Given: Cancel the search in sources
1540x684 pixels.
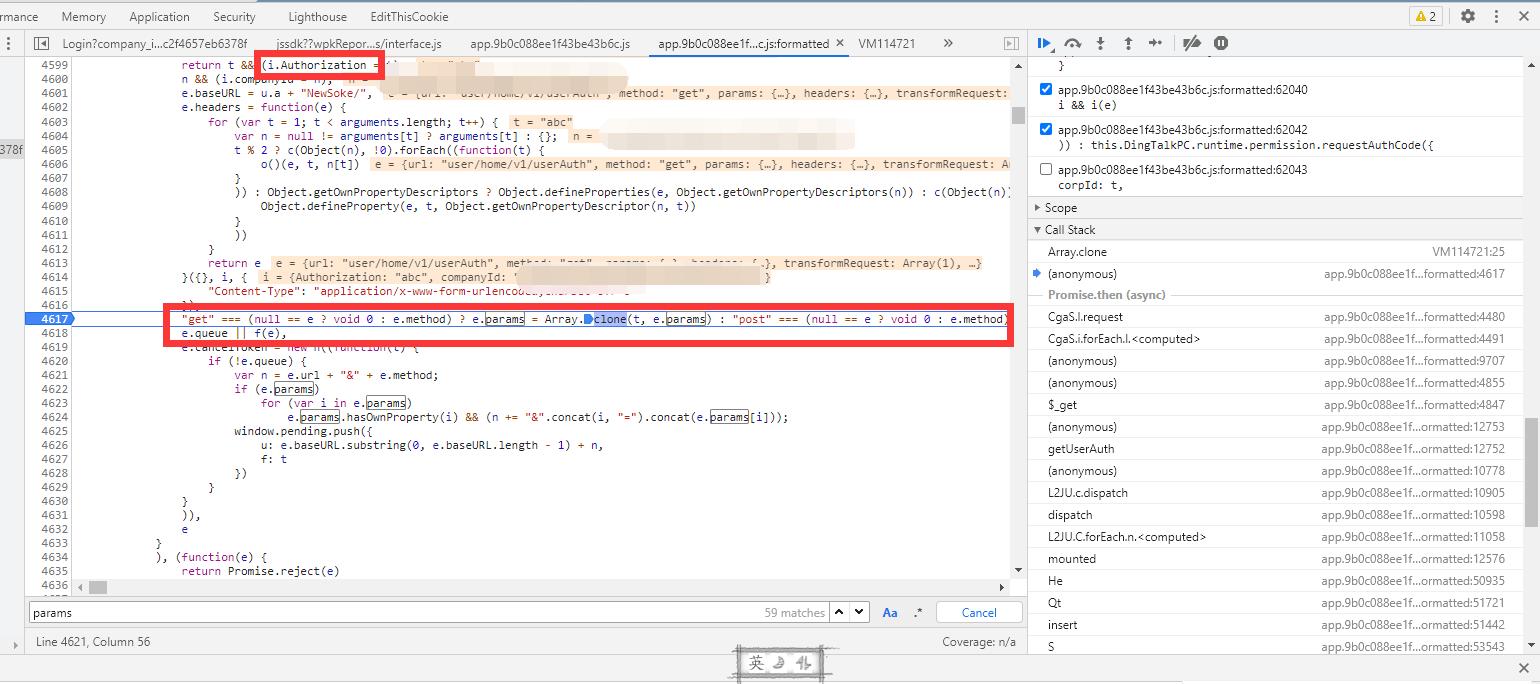Looking at the screenshot, I should pos(979,613).
